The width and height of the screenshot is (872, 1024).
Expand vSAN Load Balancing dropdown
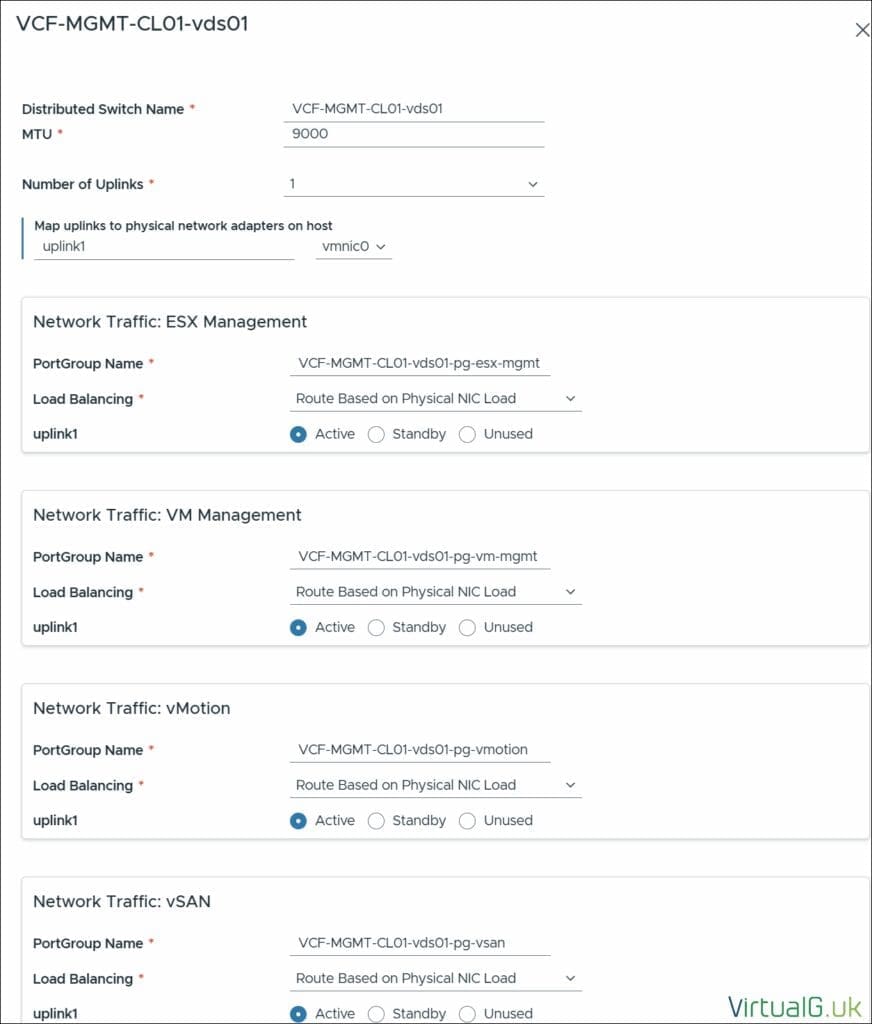[x=436, y=978]
